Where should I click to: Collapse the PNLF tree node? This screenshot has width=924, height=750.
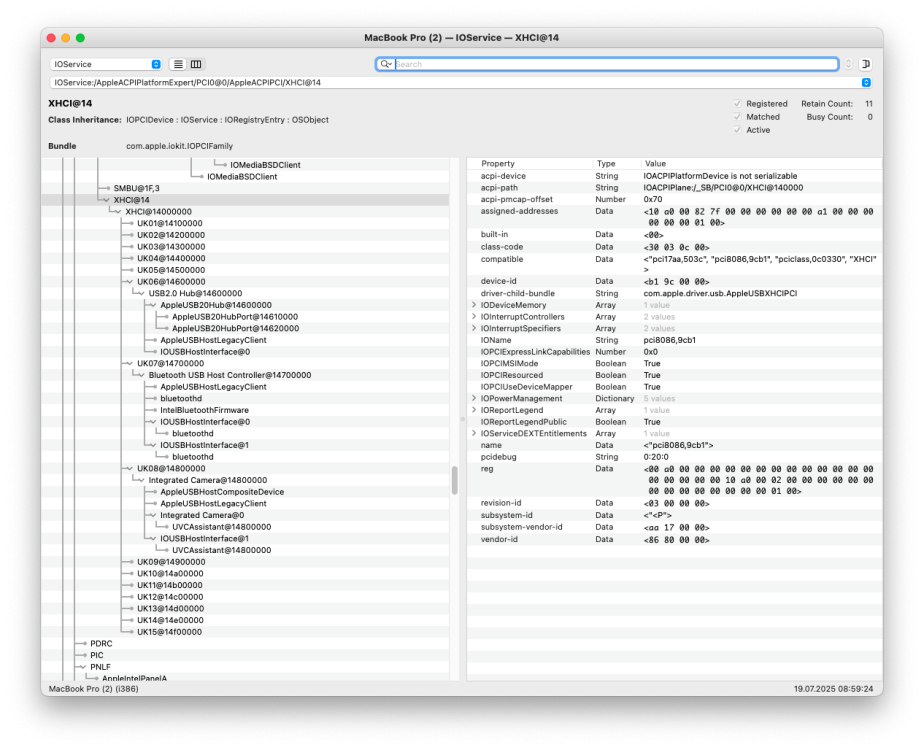click(x=82, y=667)
